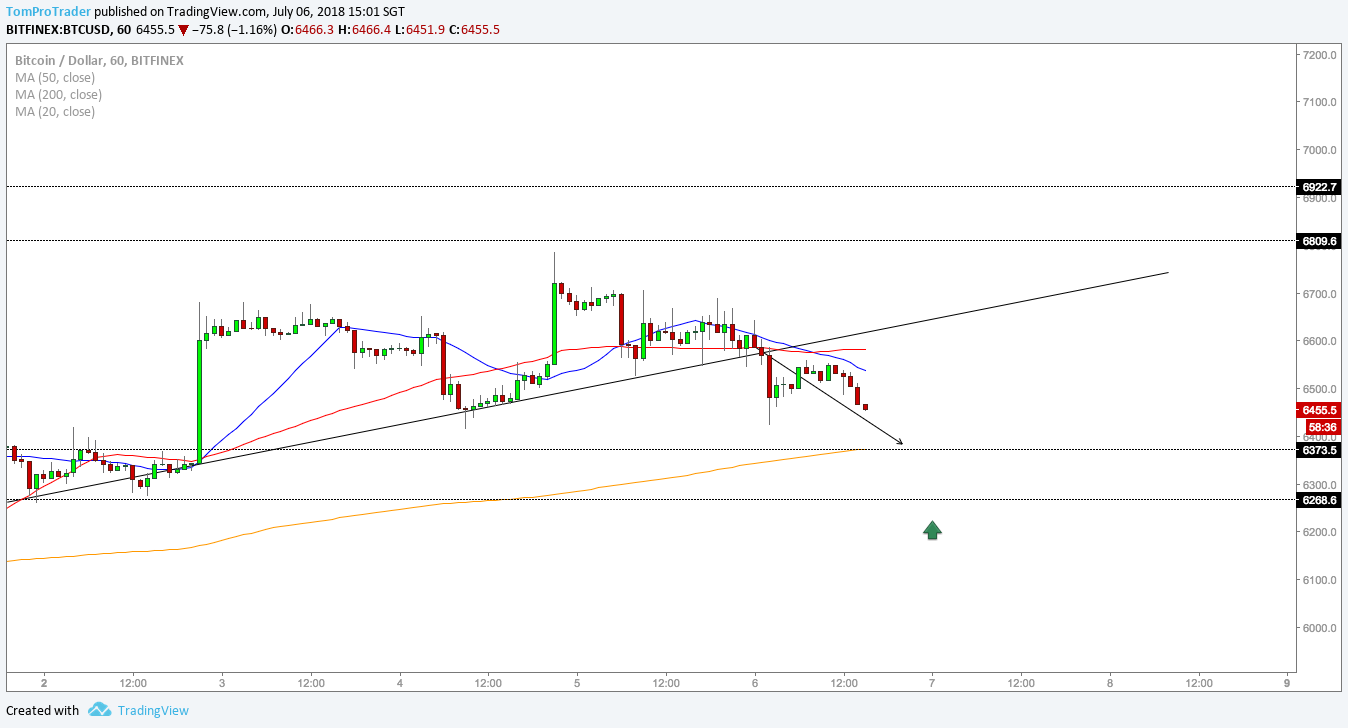This screenshot has width=1348, height=728.
Task: Click date 4 on time axis
Action: [399, 684]
